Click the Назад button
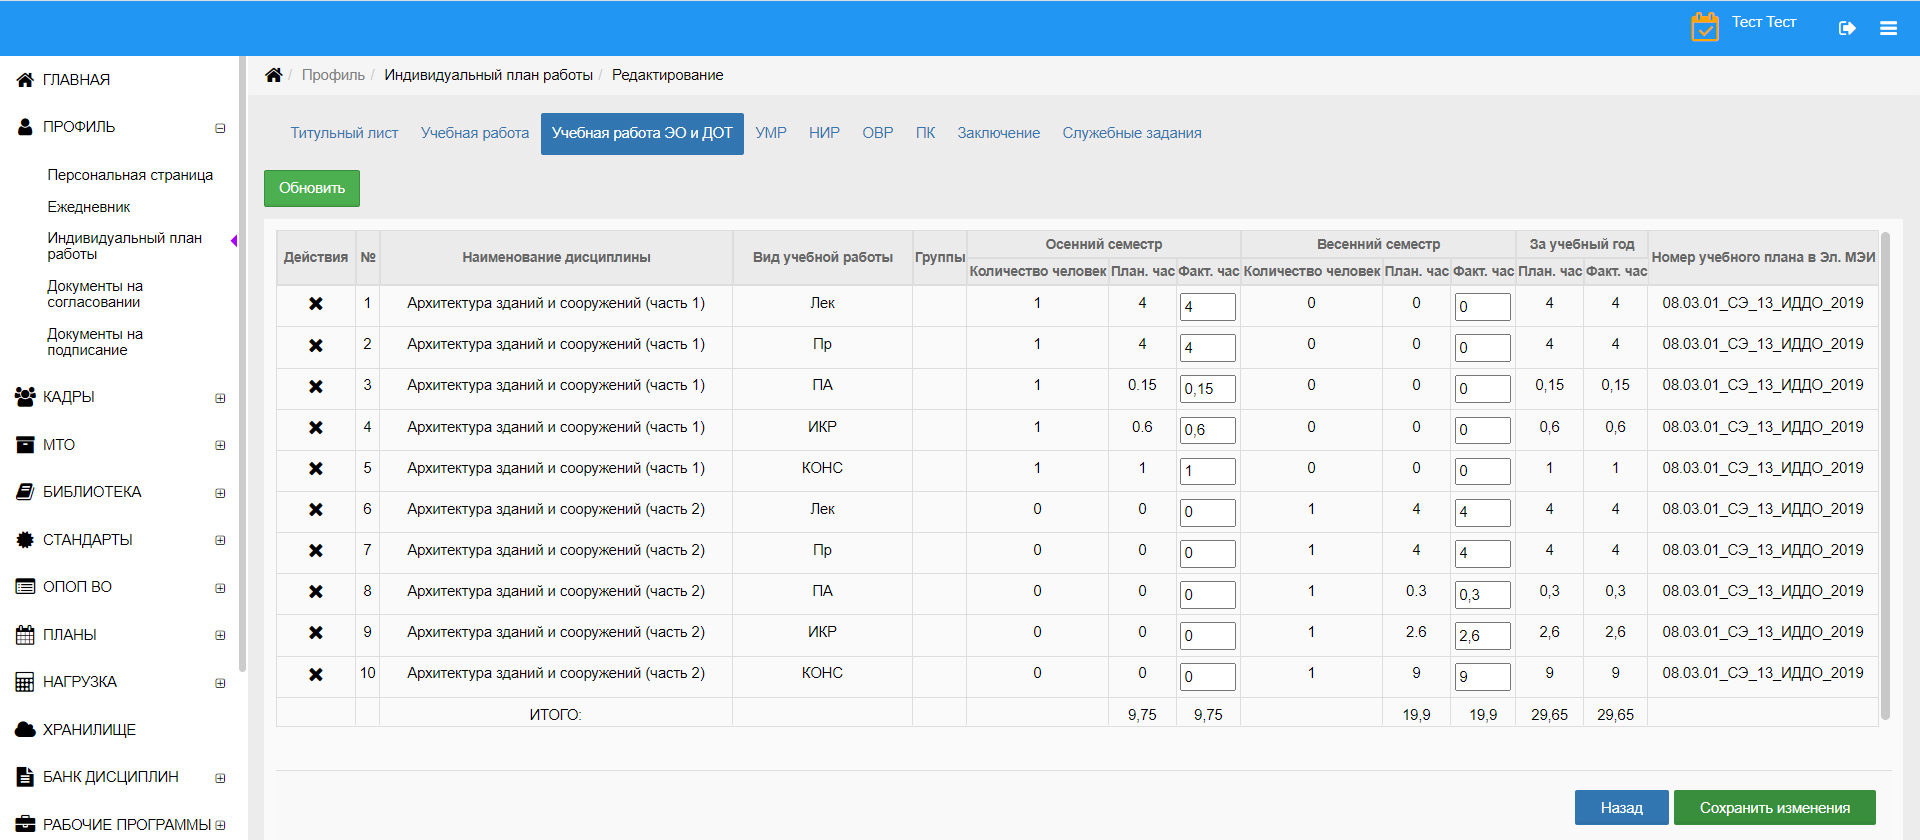Viewport: 1920px width, 840px height. tap(1622, 808)
